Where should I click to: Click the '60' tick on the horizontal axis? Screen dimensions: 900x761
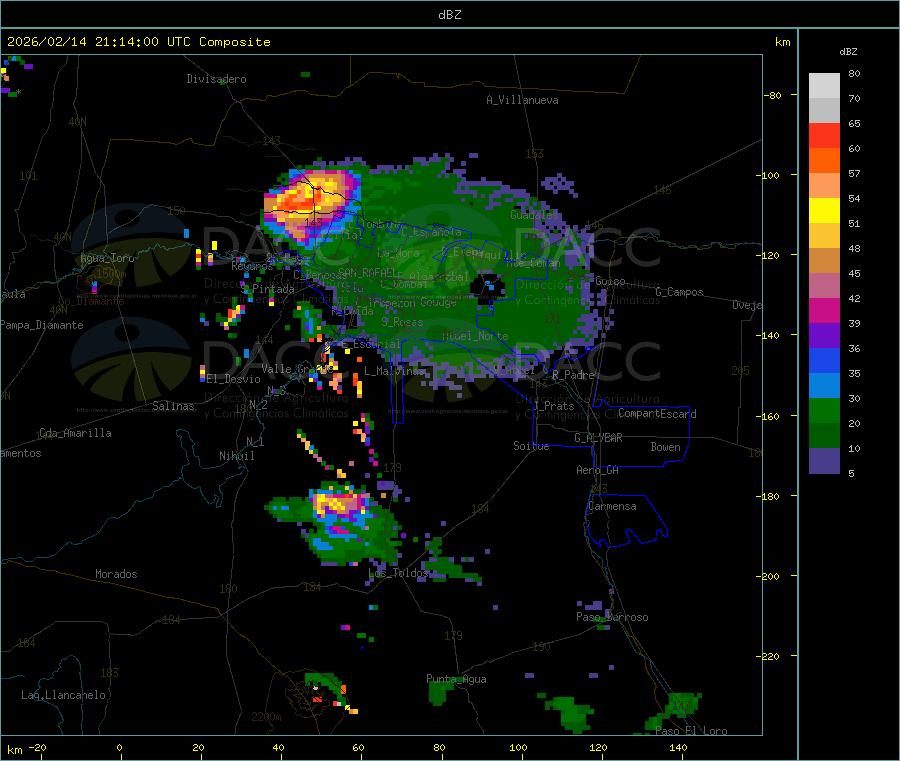(x=358, y=747)
